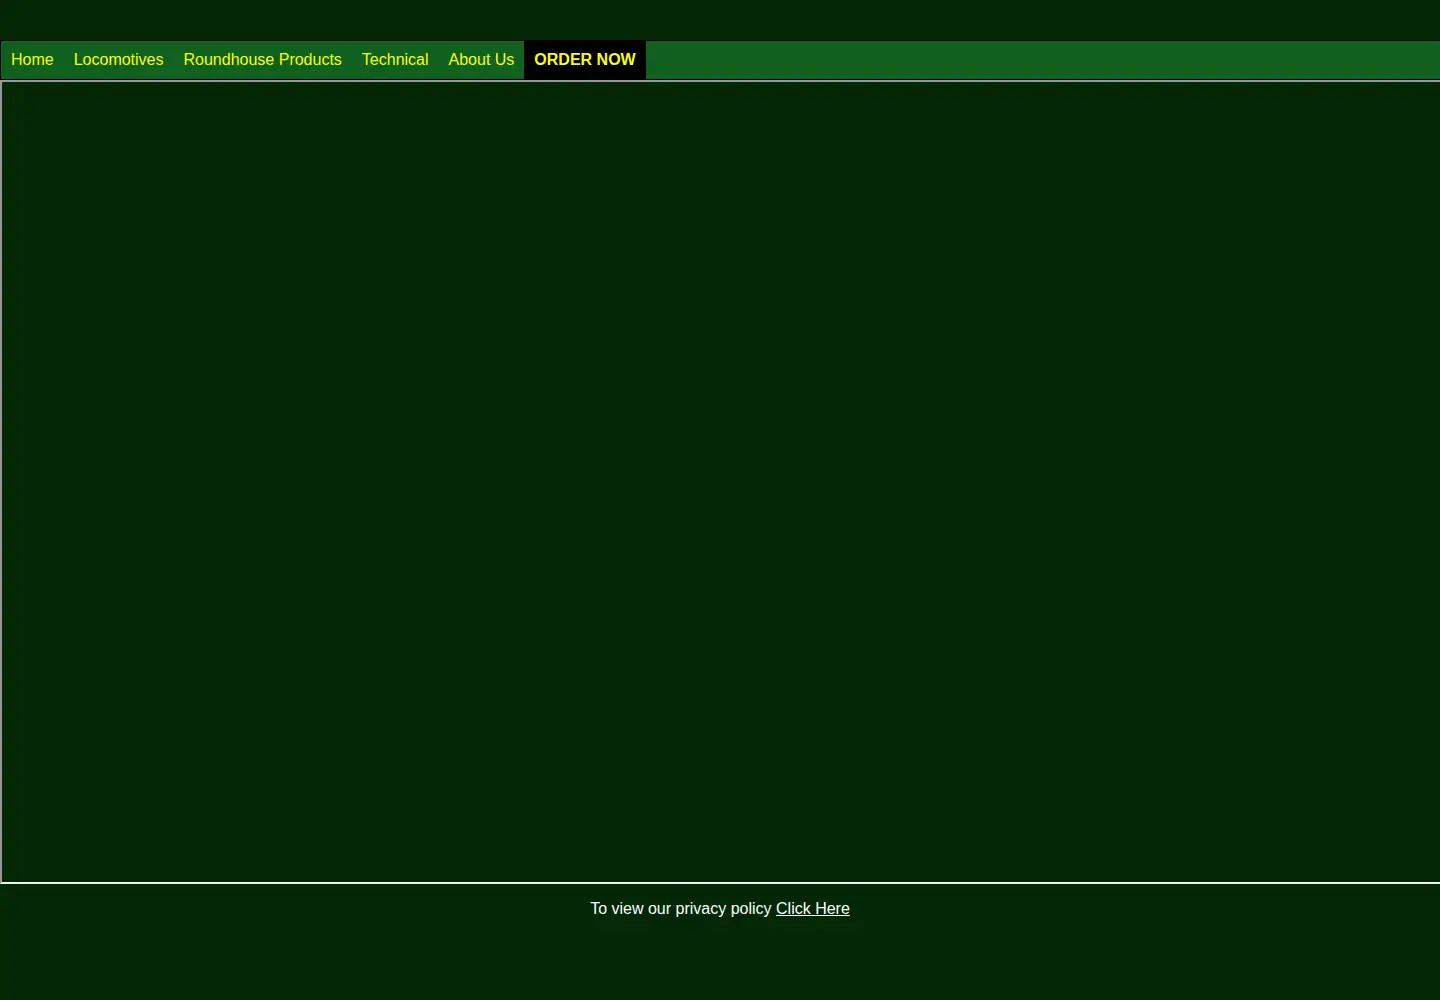Go to the Home page
Viewport: 1440px width, 1000px height.
32,60
